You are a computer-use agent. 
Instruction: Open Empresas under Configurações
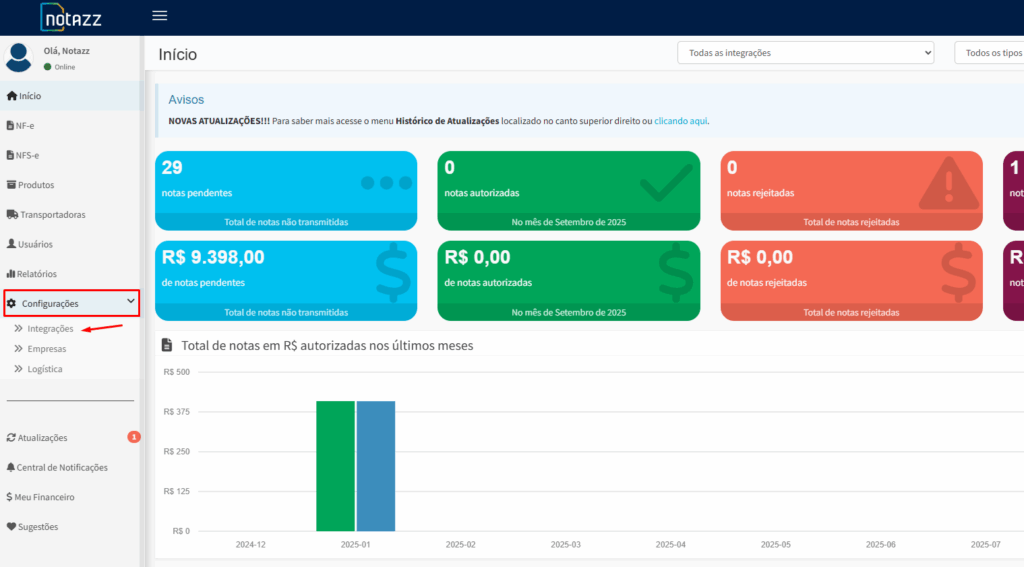point(47,349)
